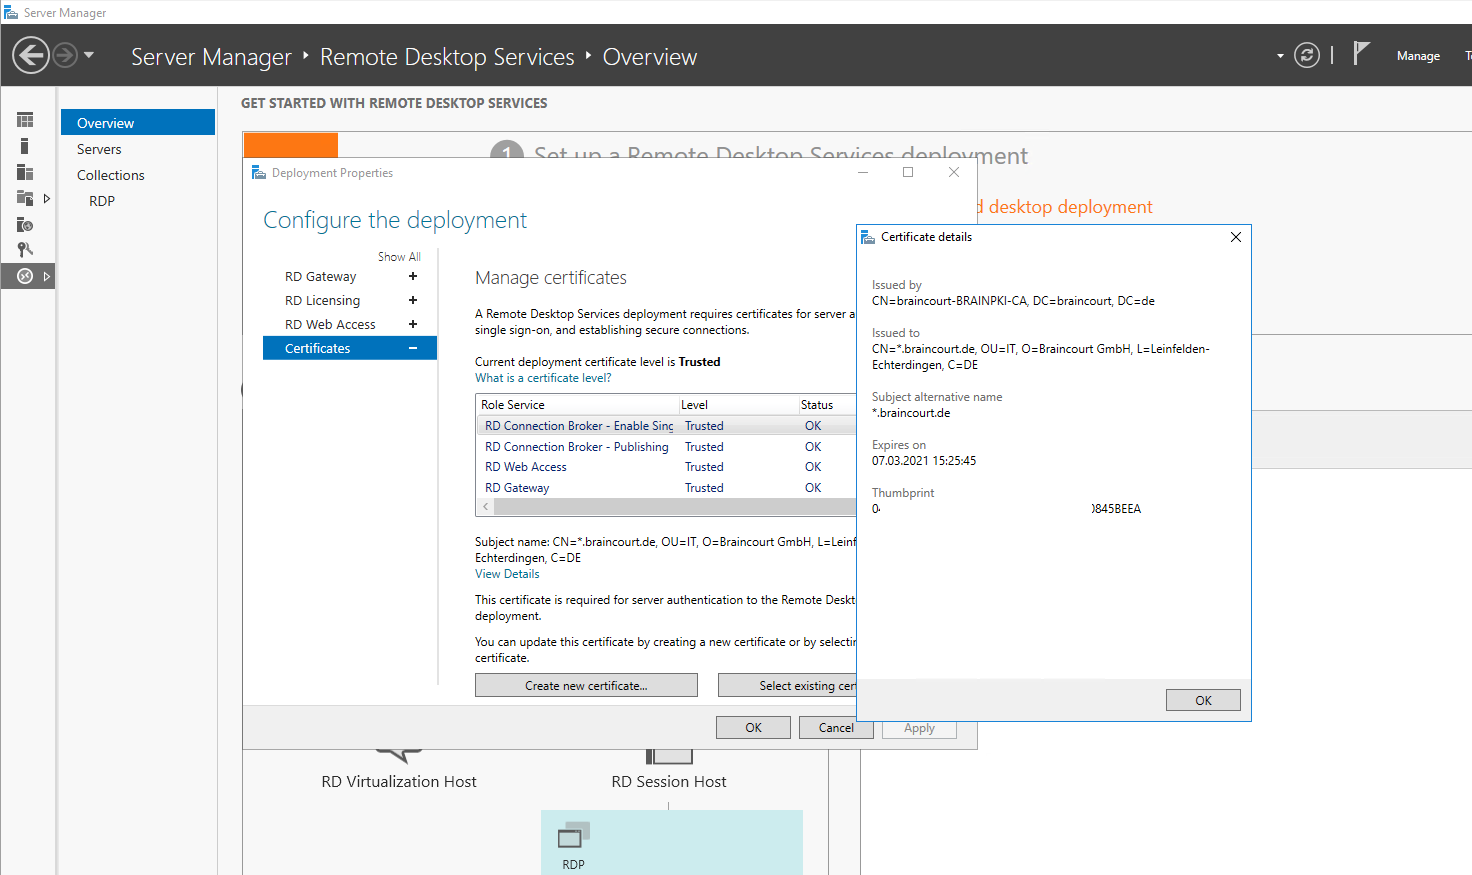The height and width of the screenshot is (875, 1472).
Task: Close the Certificate details dialog
Action: click(x=1236, y=237)
